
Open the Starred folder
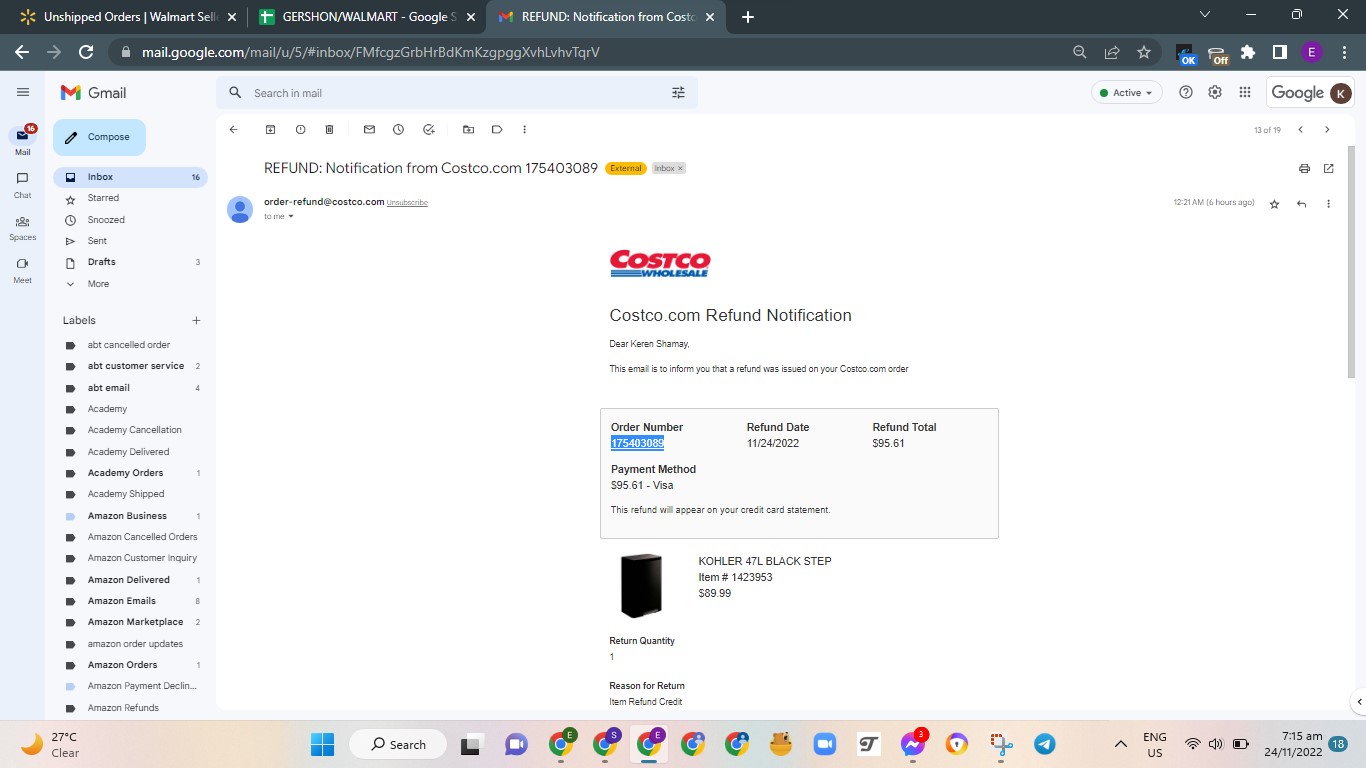130,198
